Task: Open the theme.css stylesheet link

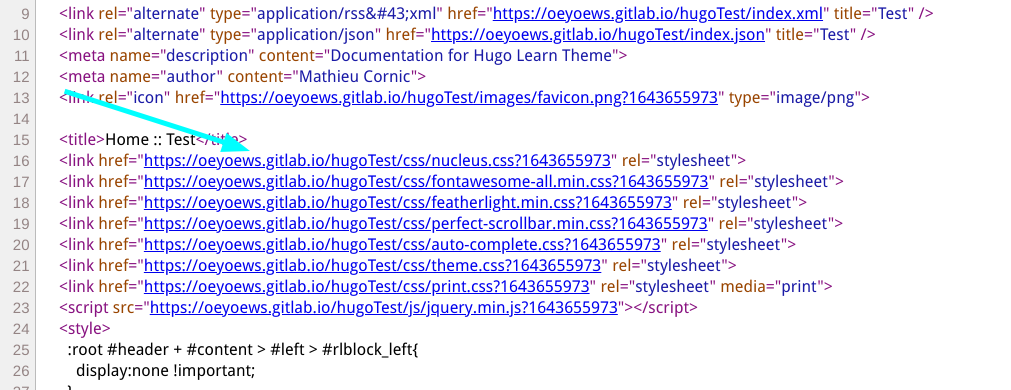Action: point(373,266)
